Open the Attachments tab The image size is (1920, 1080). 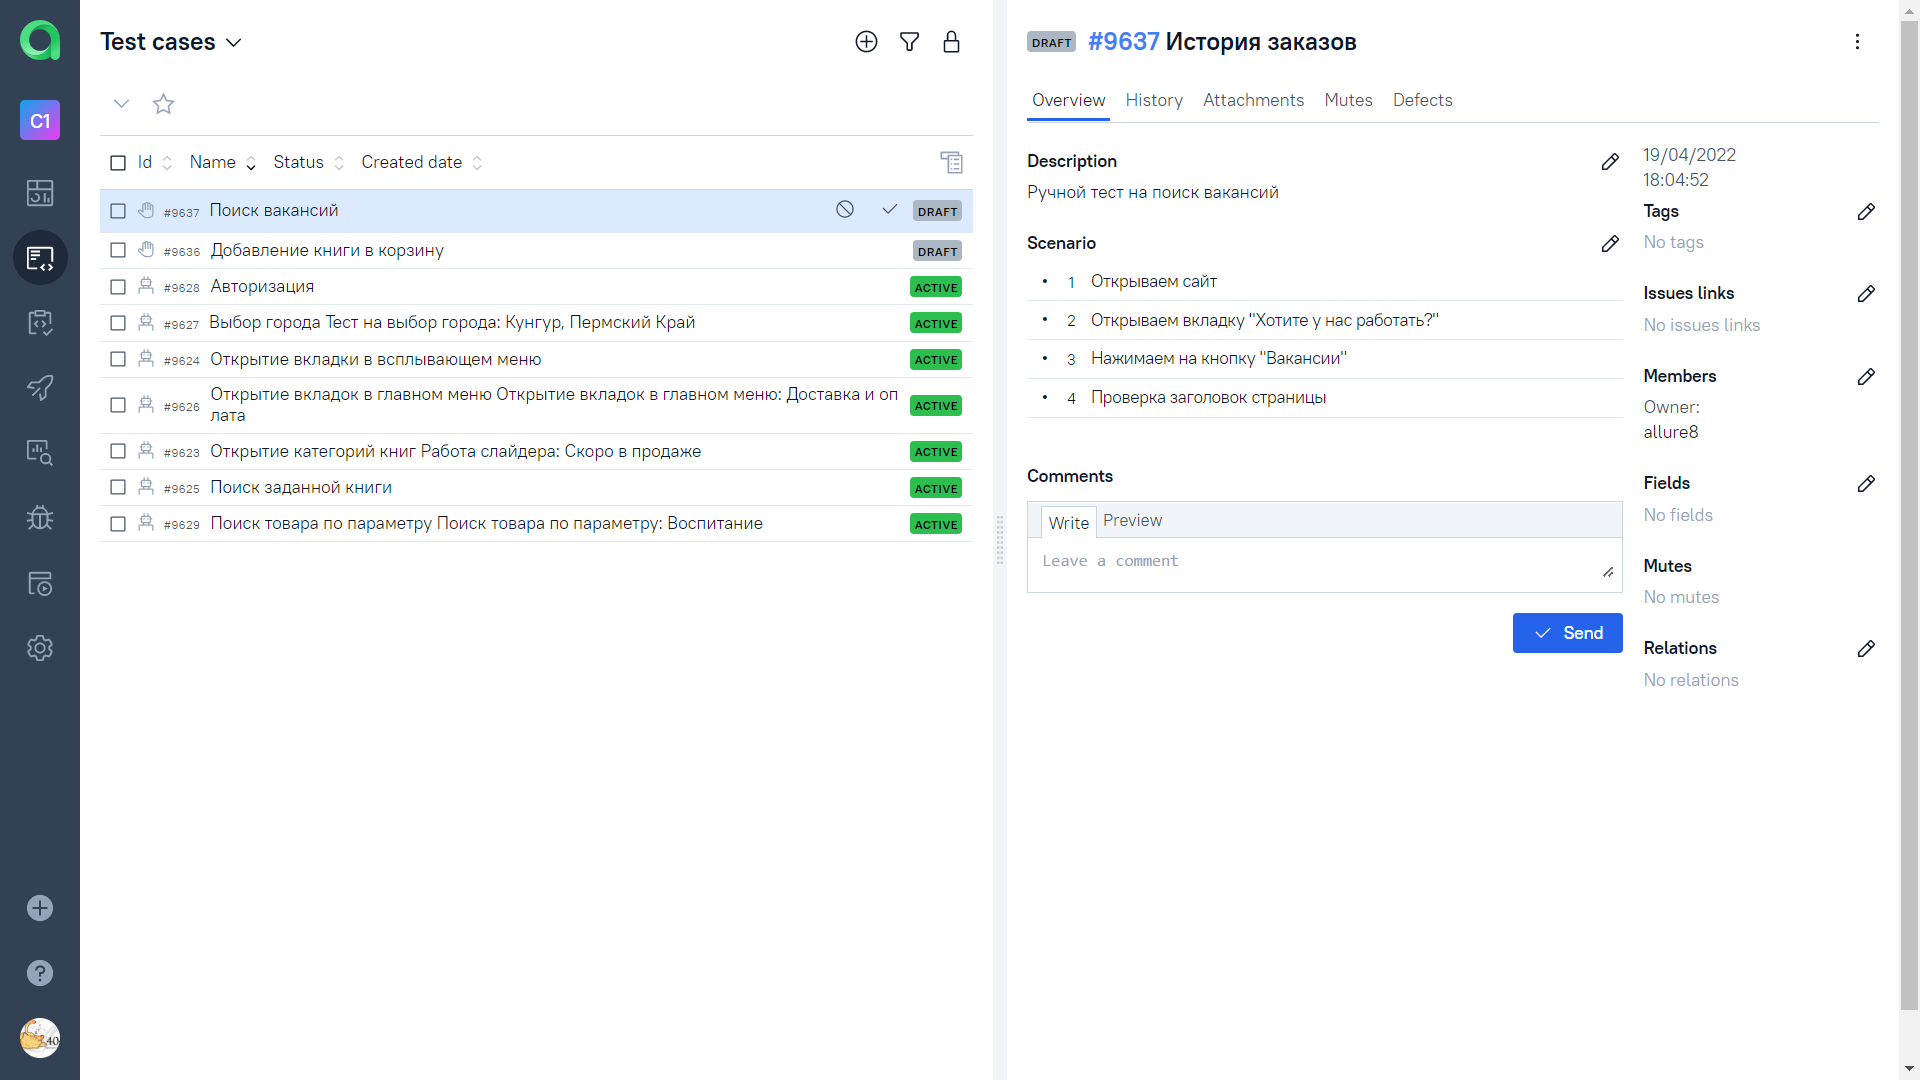[x=1253, y=100]
